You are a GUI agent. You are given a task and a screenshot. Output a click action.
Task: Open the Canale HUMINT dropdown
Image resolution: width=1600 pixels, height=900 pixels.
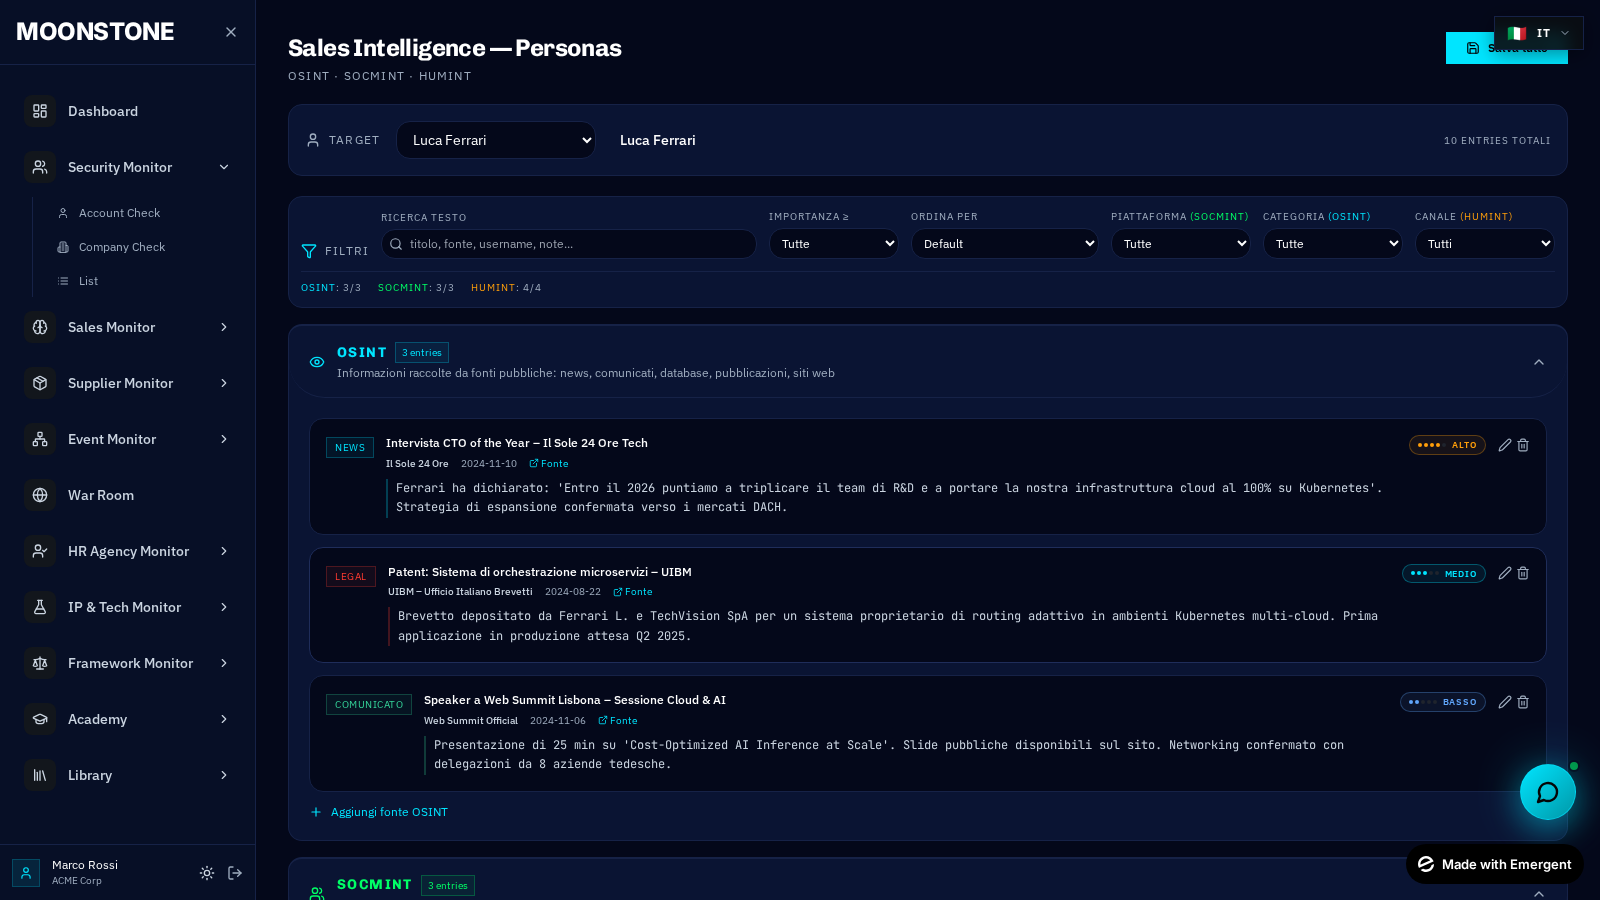[x=1485, y=244]
